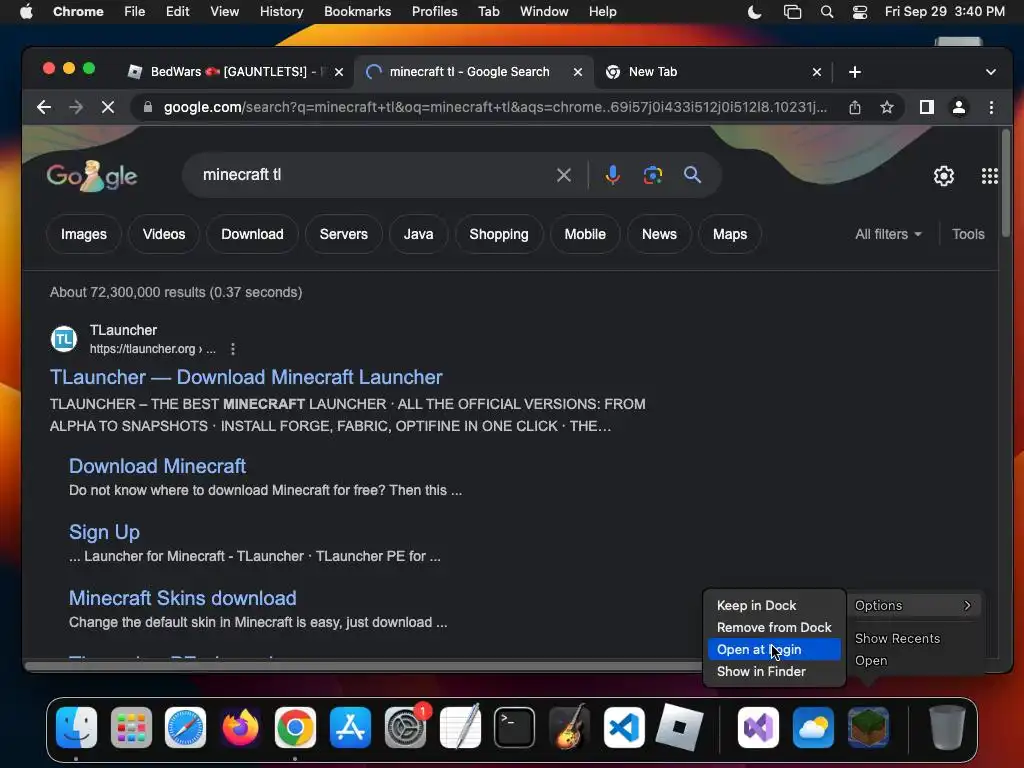Switch to the BedWars tab
This screenshot has height=768, width=1024.
(232, 72)
